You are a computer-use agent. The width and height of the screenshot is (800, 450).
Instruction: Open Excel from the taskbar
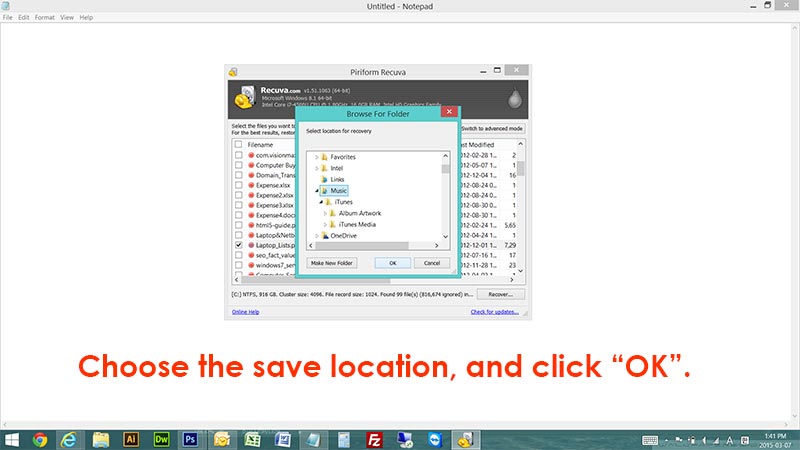point(252,440)
